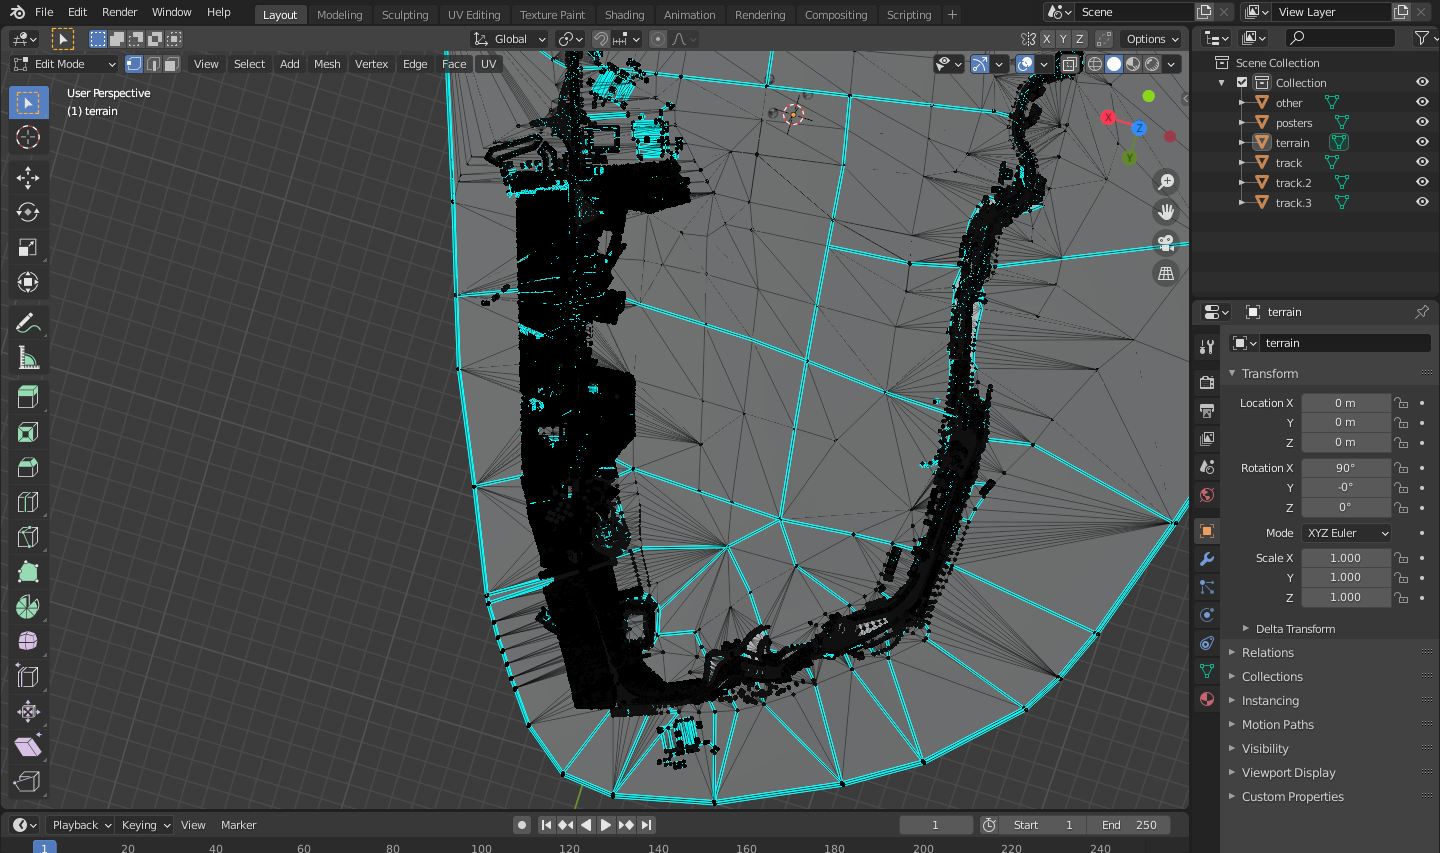Uncheck the Collection checkbox in outliner
This screenshot has width=1440, height=853.
point(1242,83)
